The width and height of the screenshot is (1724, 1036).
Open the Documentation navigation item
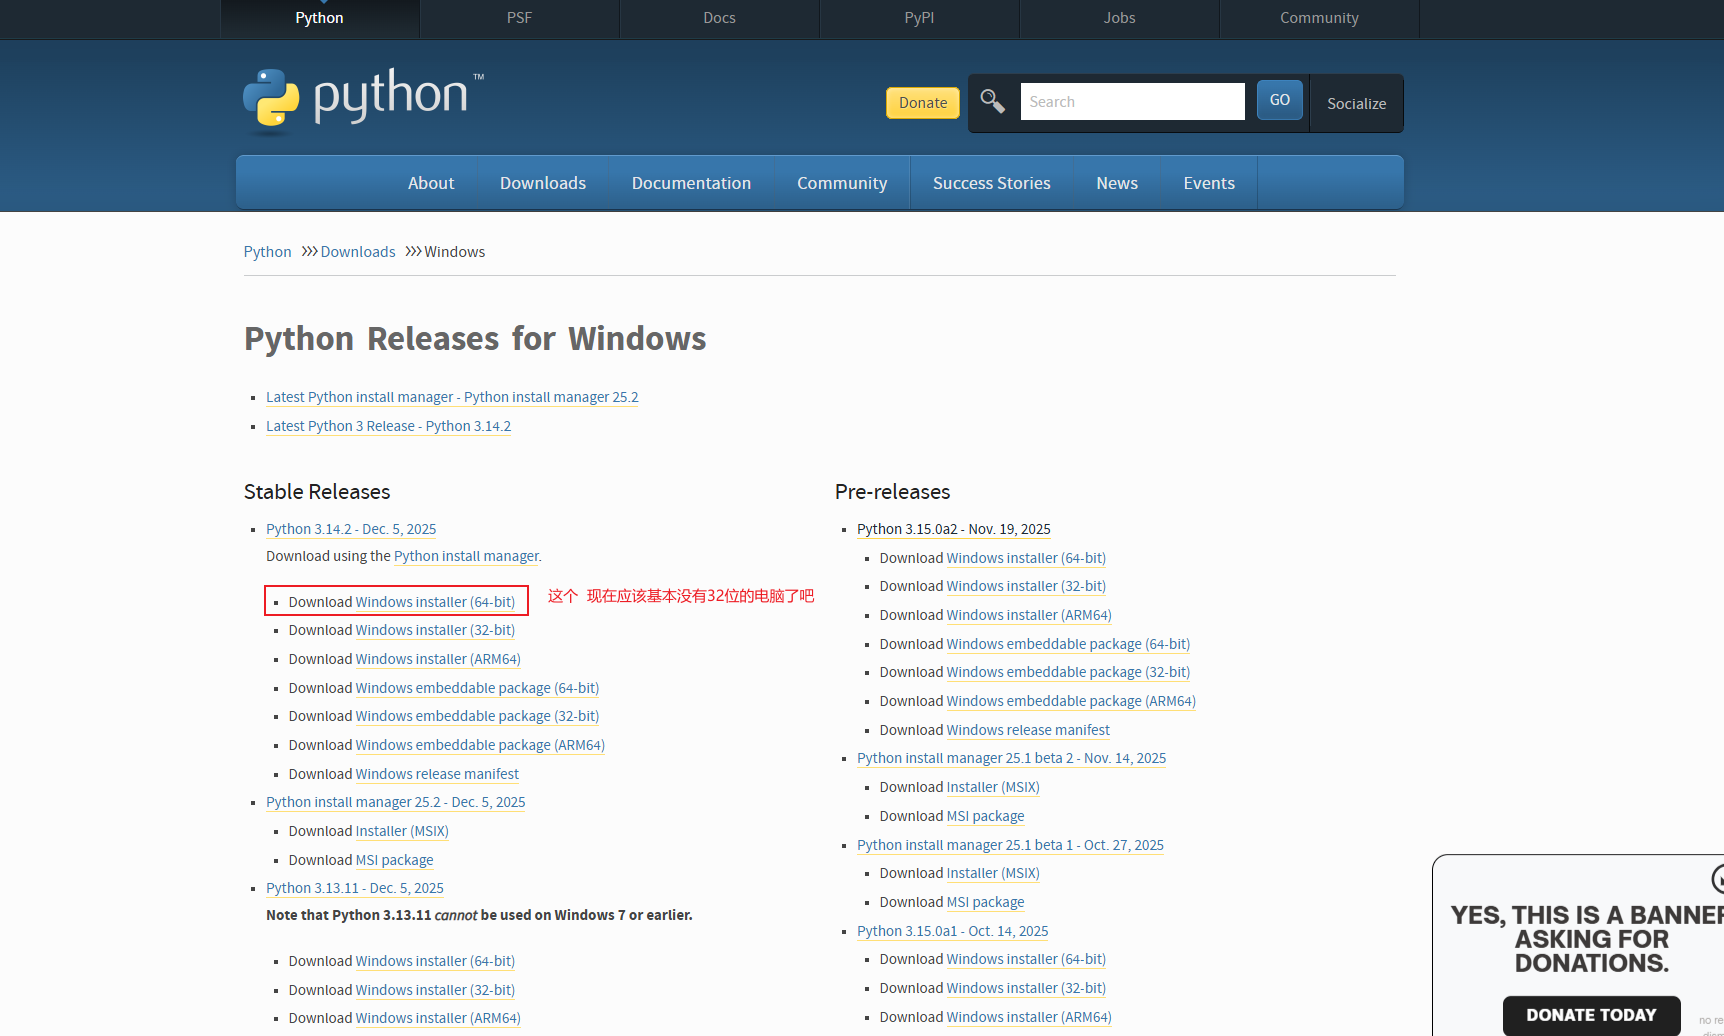pos(691,182)
